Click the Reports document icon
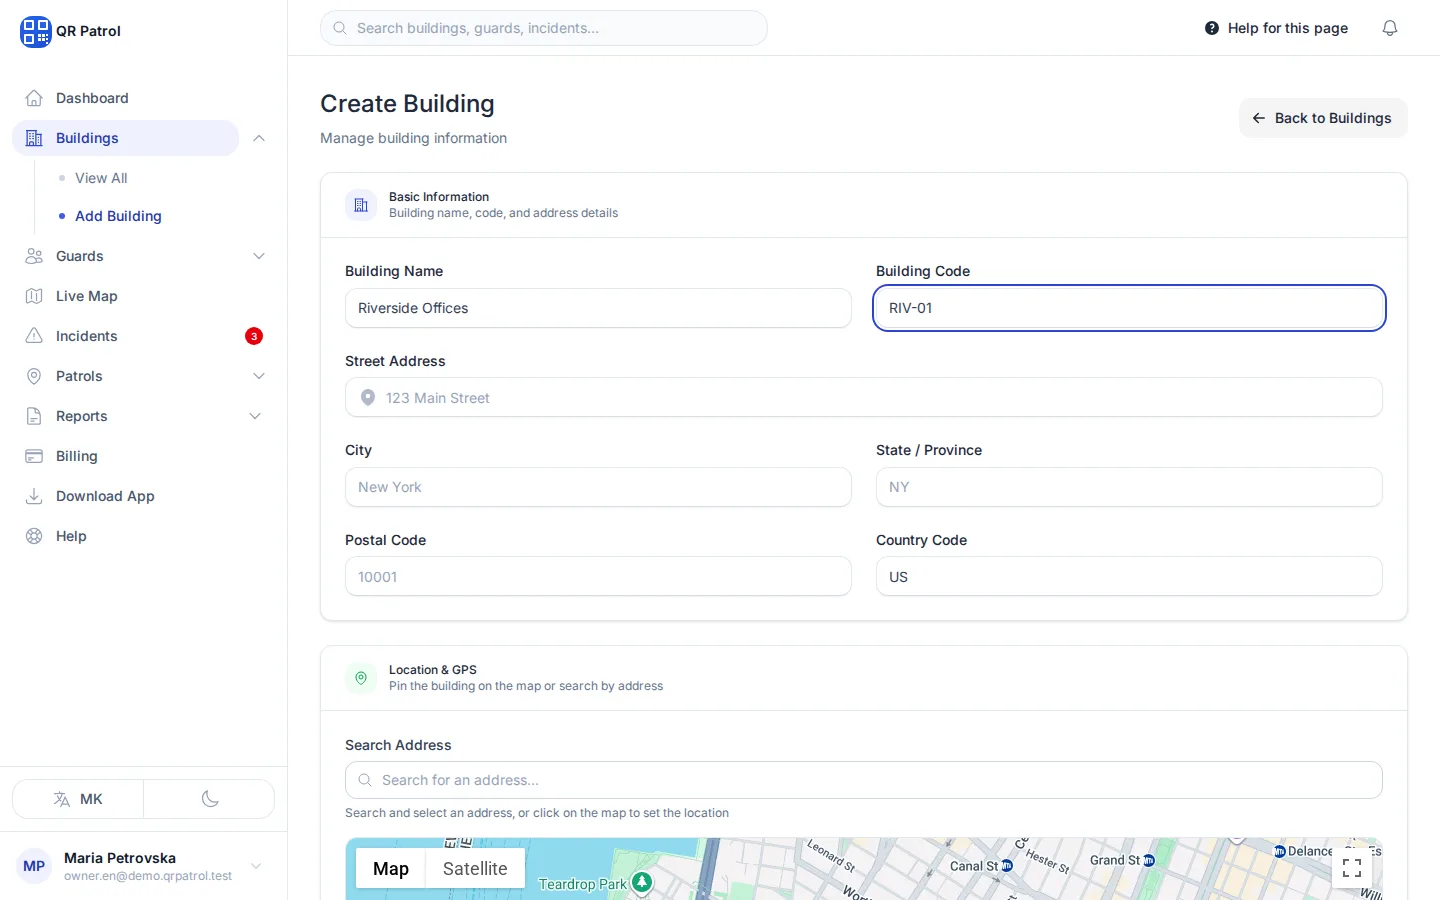The width and height of the screenshot is (1440, 900). (x=34, y=416)
